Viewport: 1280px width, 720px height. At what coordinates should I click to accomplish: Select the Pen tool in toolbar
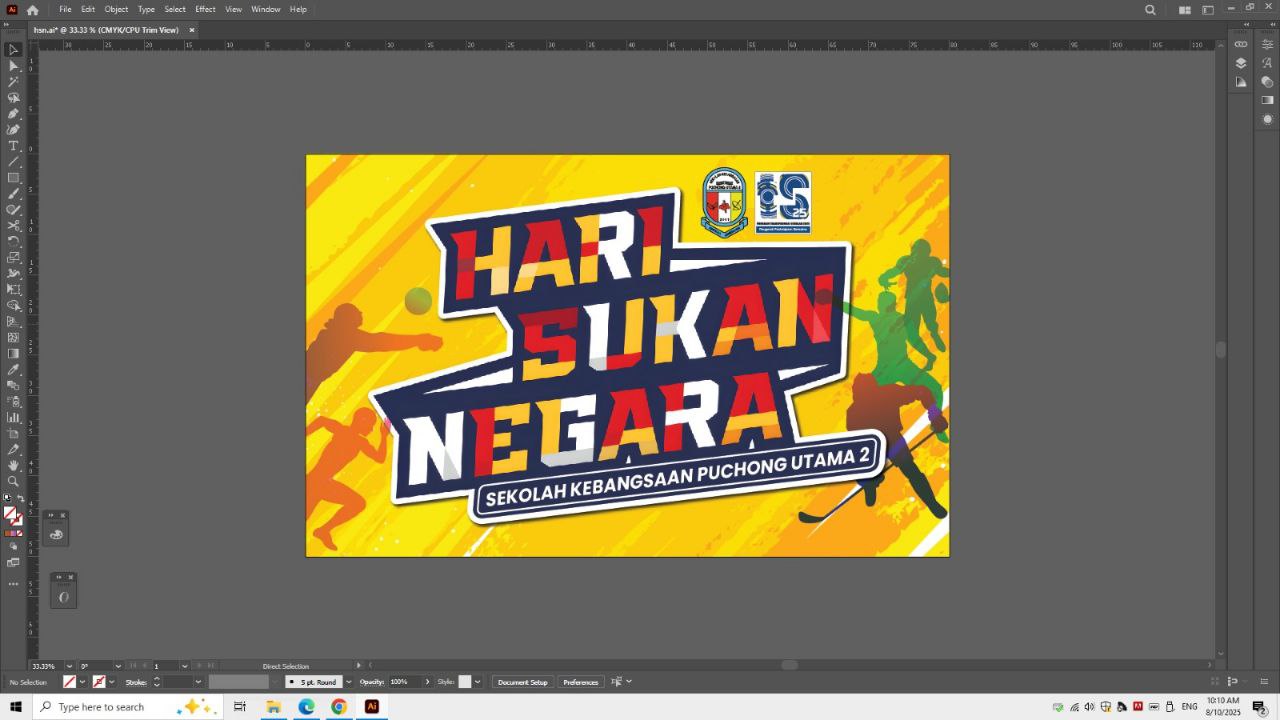coord(13,114)
